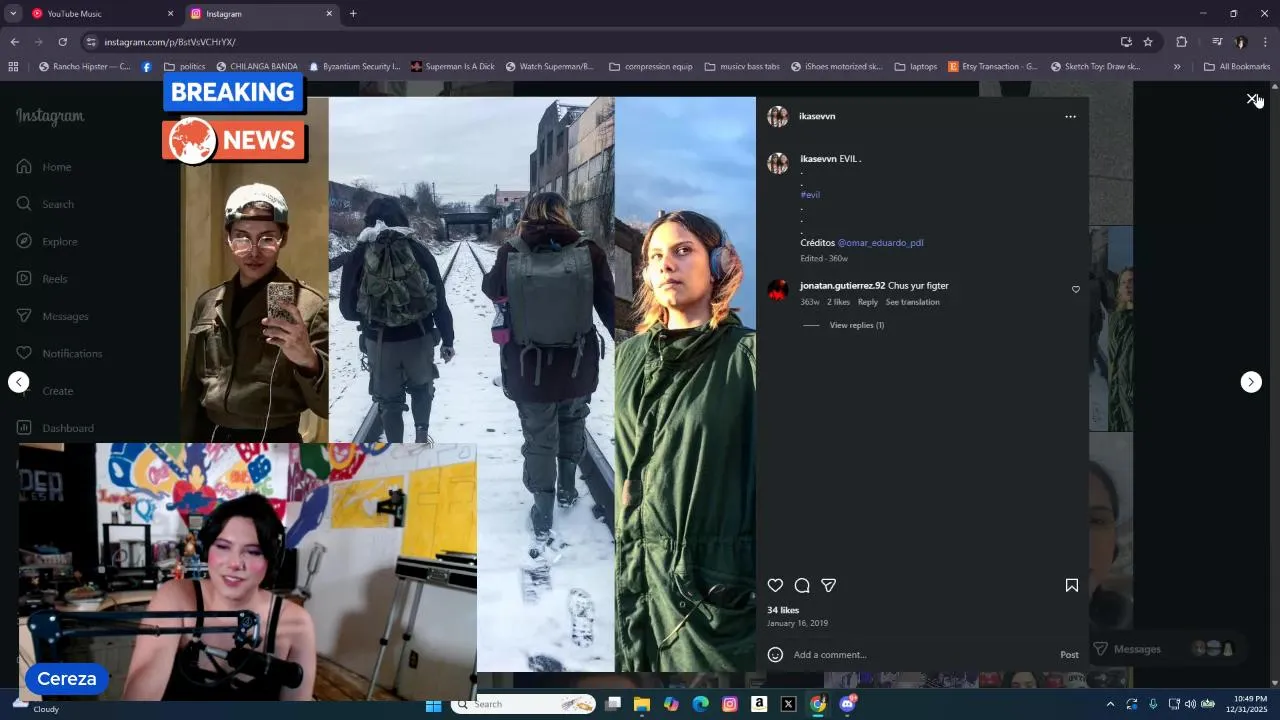Open Discord from the taskbar
Screen dimensions: 1280x720
coord(848,704)
